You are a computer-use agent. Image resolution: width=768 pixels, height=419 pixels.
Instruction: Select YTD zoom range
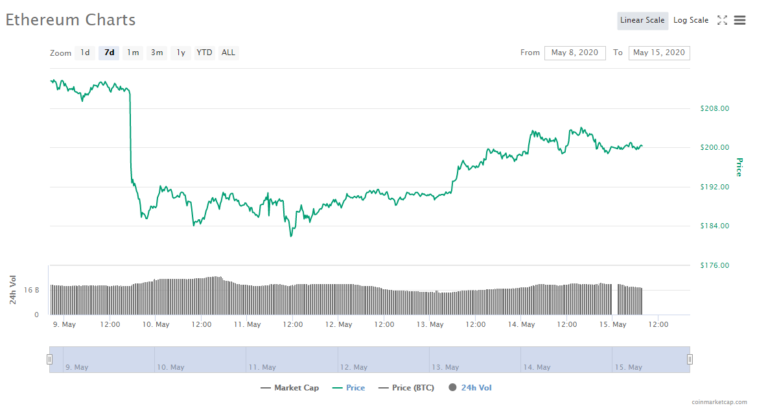(204, 52)
